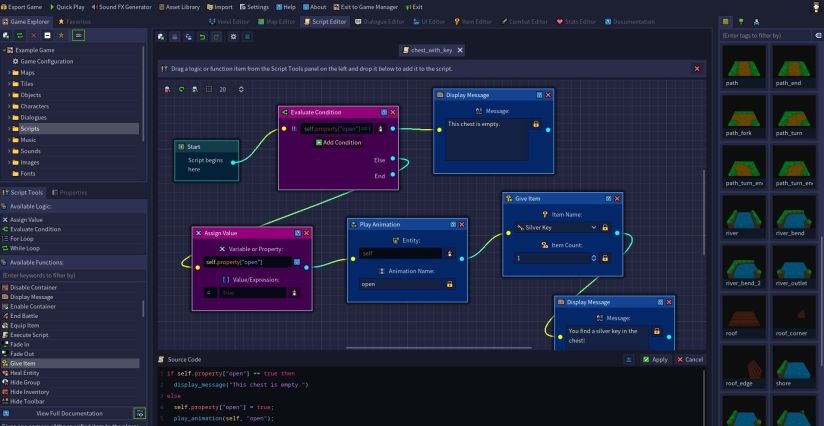Switch to the Properties tab
The image size is (824, 426).
click(71, 192)
